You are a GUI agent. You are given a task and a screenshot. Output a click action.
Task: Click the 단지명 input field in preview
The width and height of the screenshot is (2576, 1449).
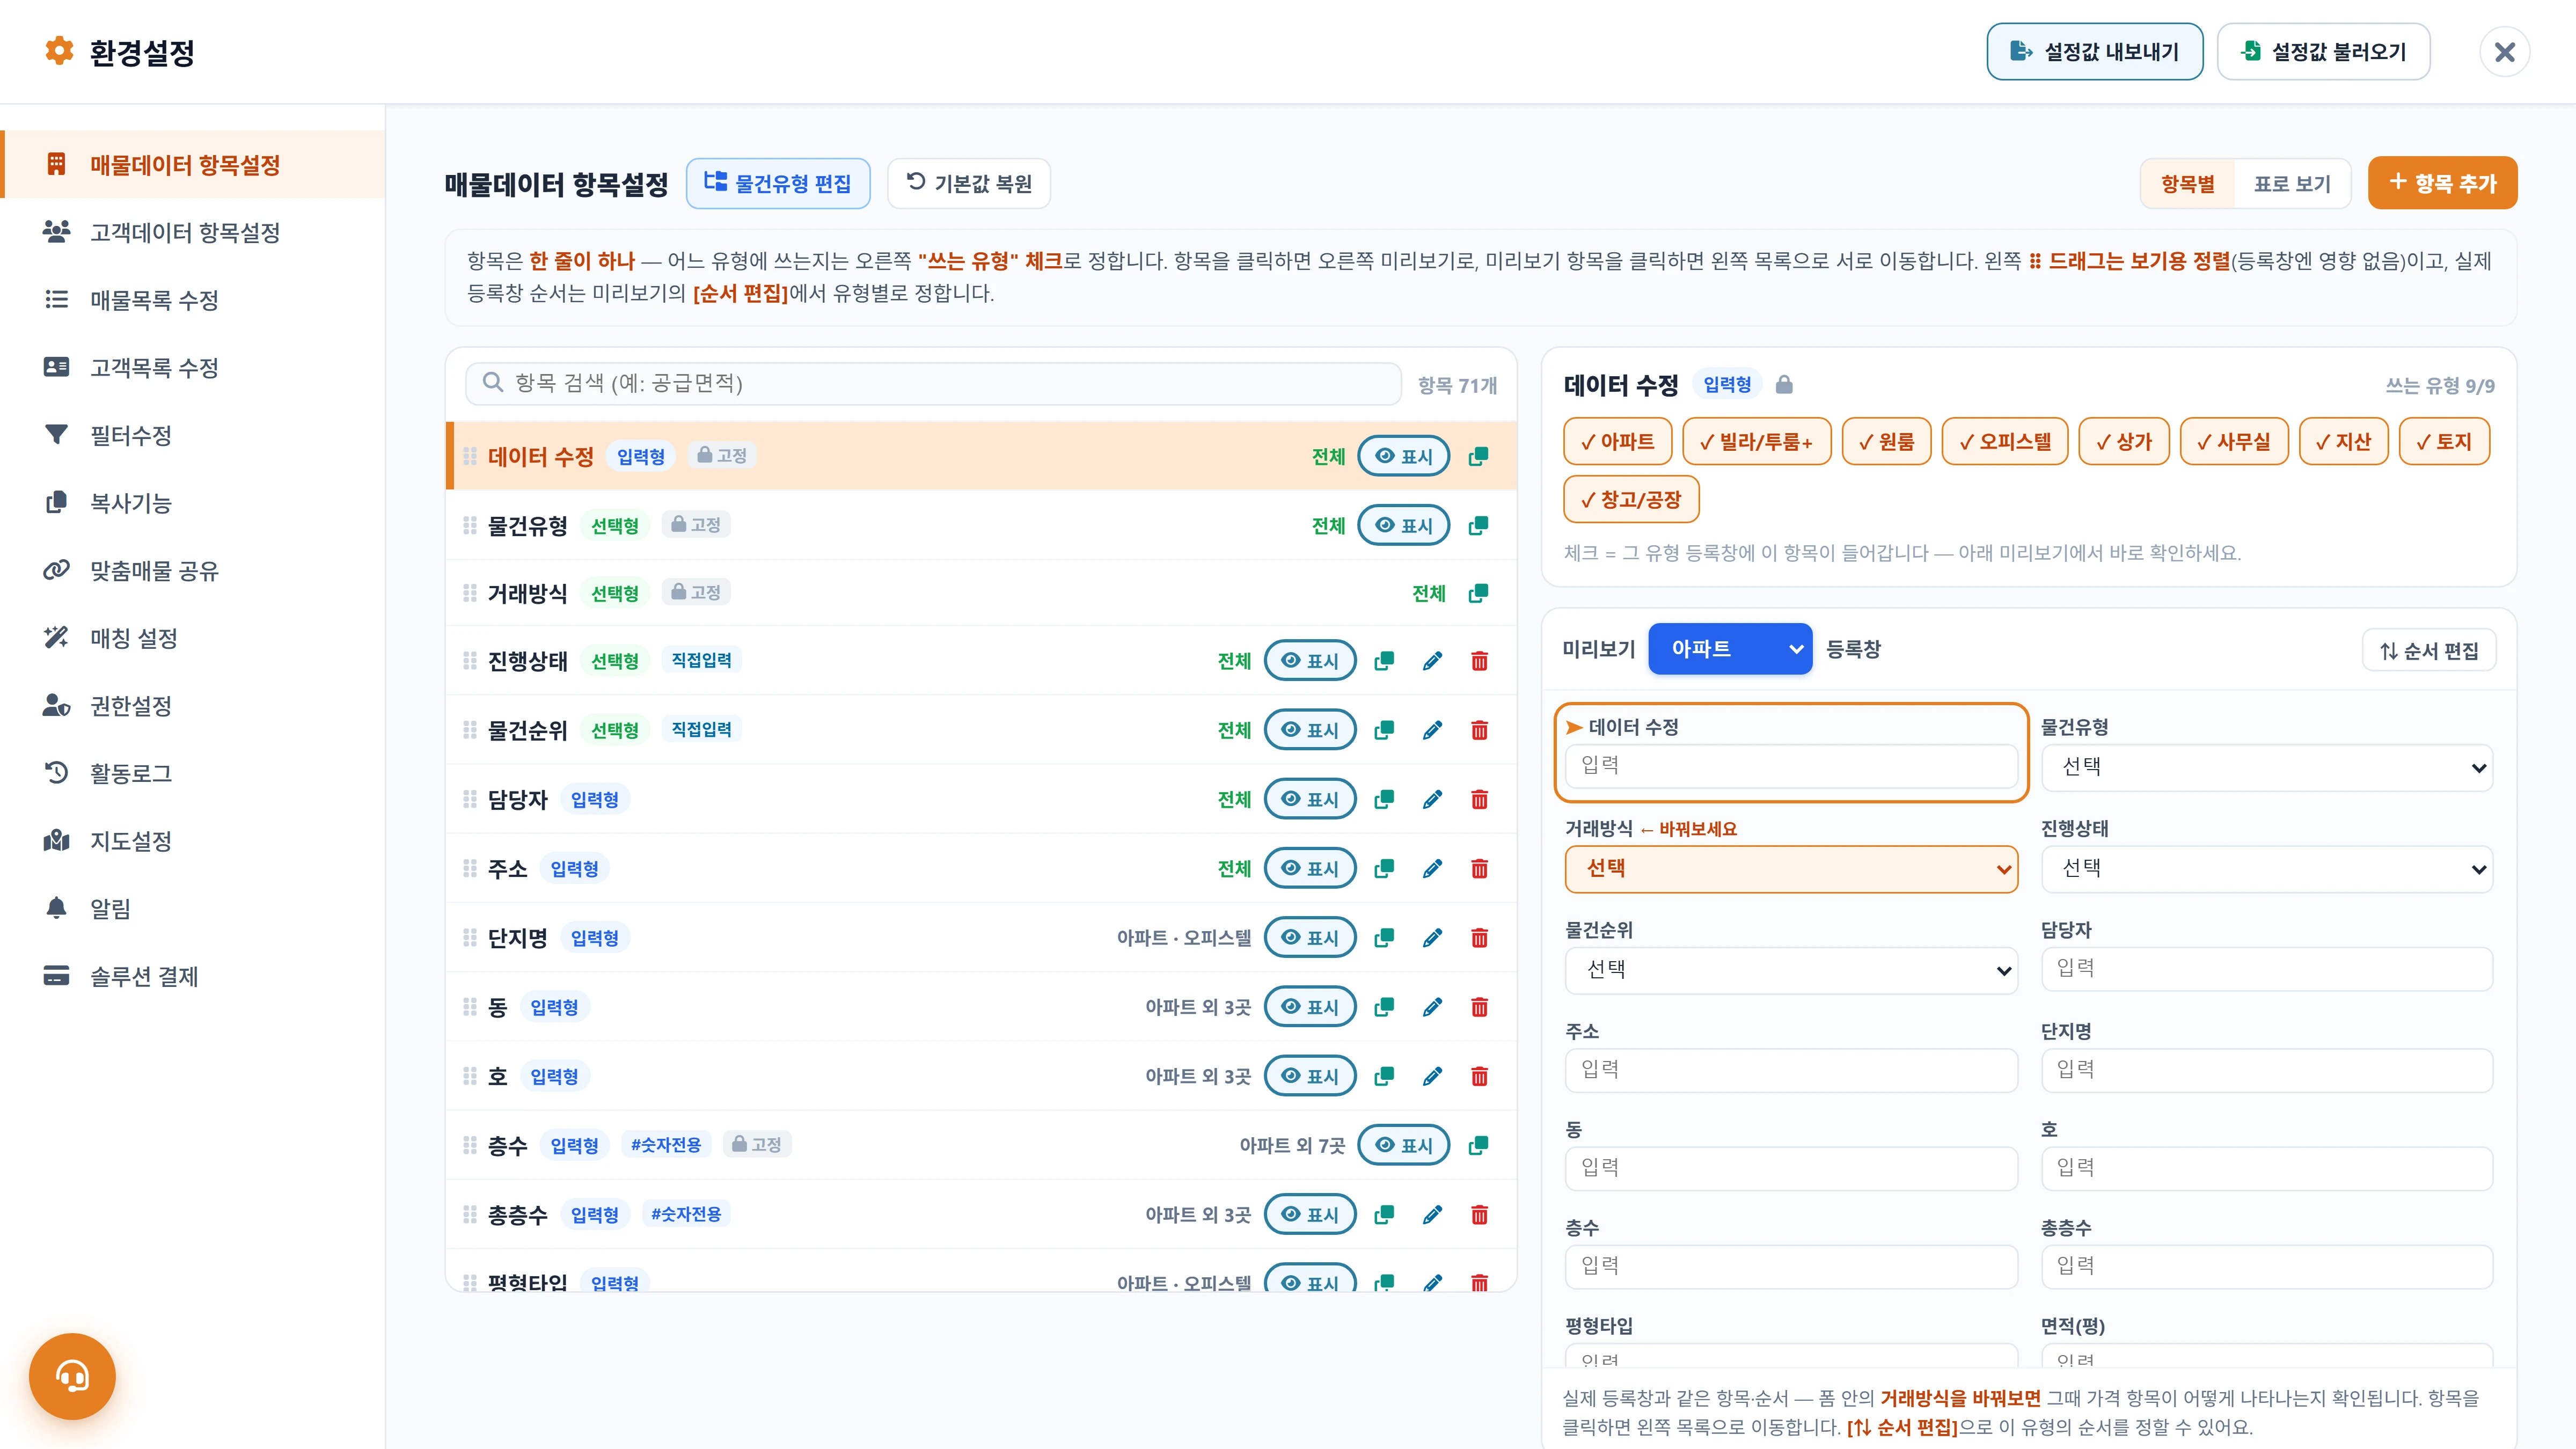tap(2266, 1070)
